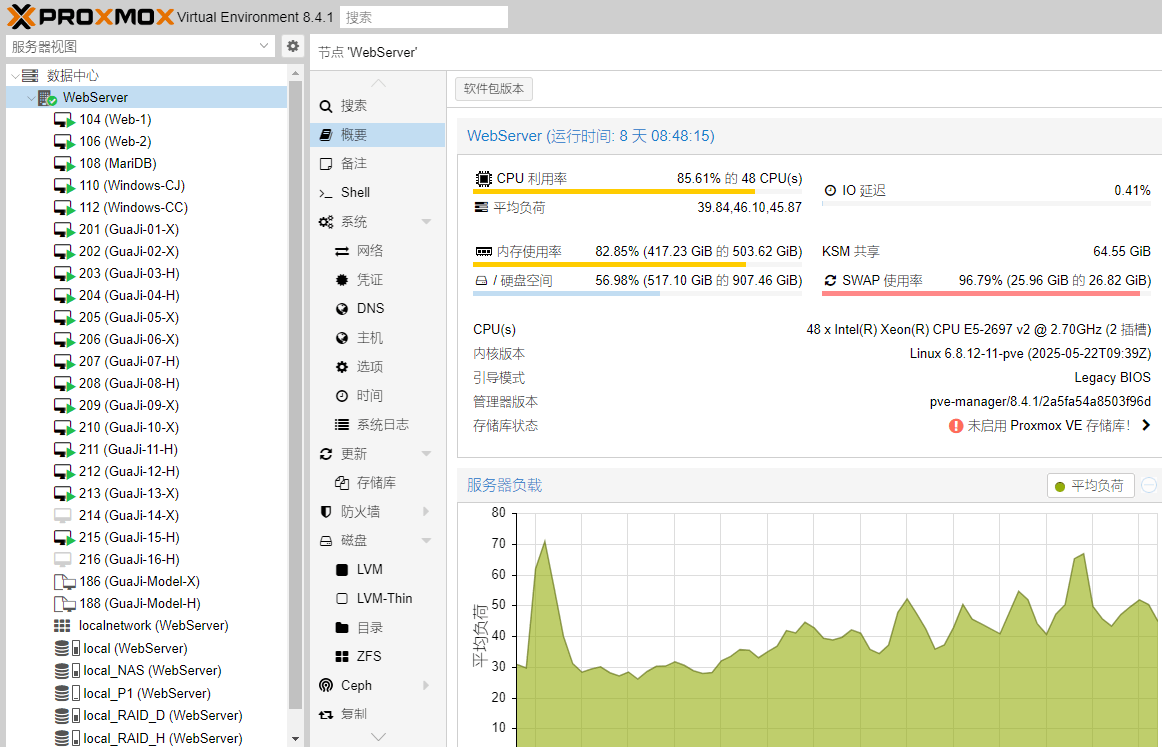This screenshot has width=1162, height=747.
Task: Select template 186 (GuaJi-Model-X) icon
Action: [64, 582]
